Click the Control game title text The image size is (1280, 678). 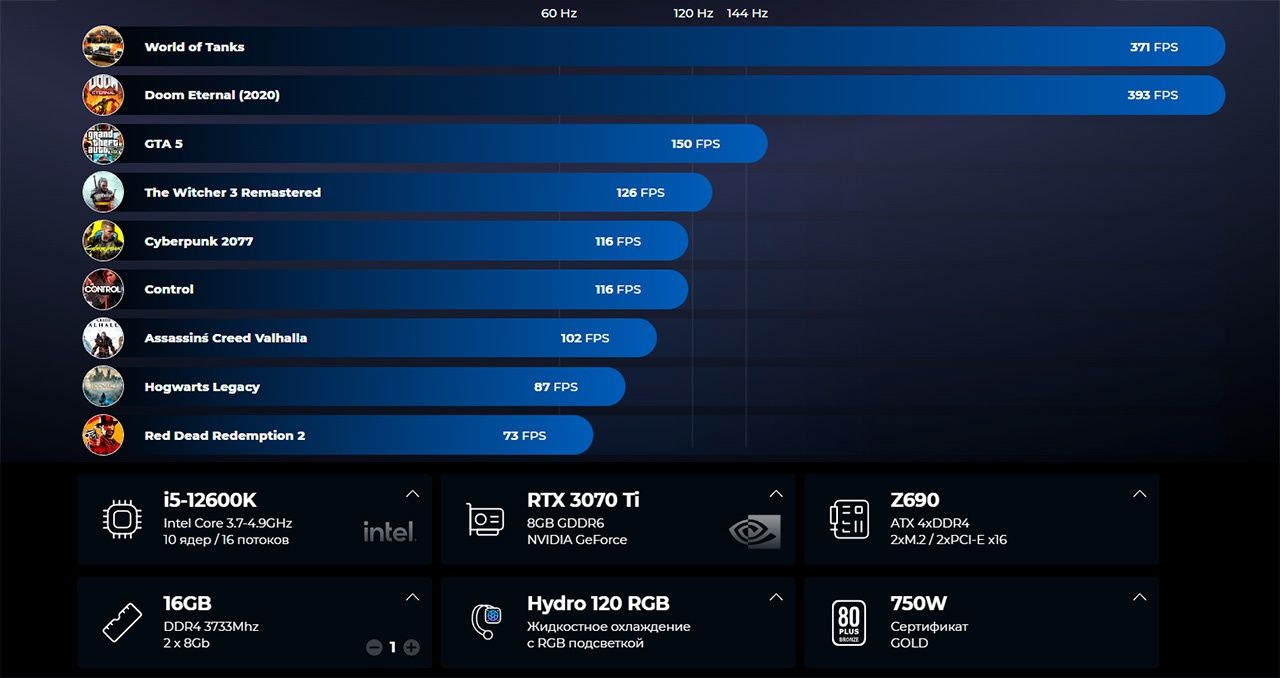coord(169,289)
